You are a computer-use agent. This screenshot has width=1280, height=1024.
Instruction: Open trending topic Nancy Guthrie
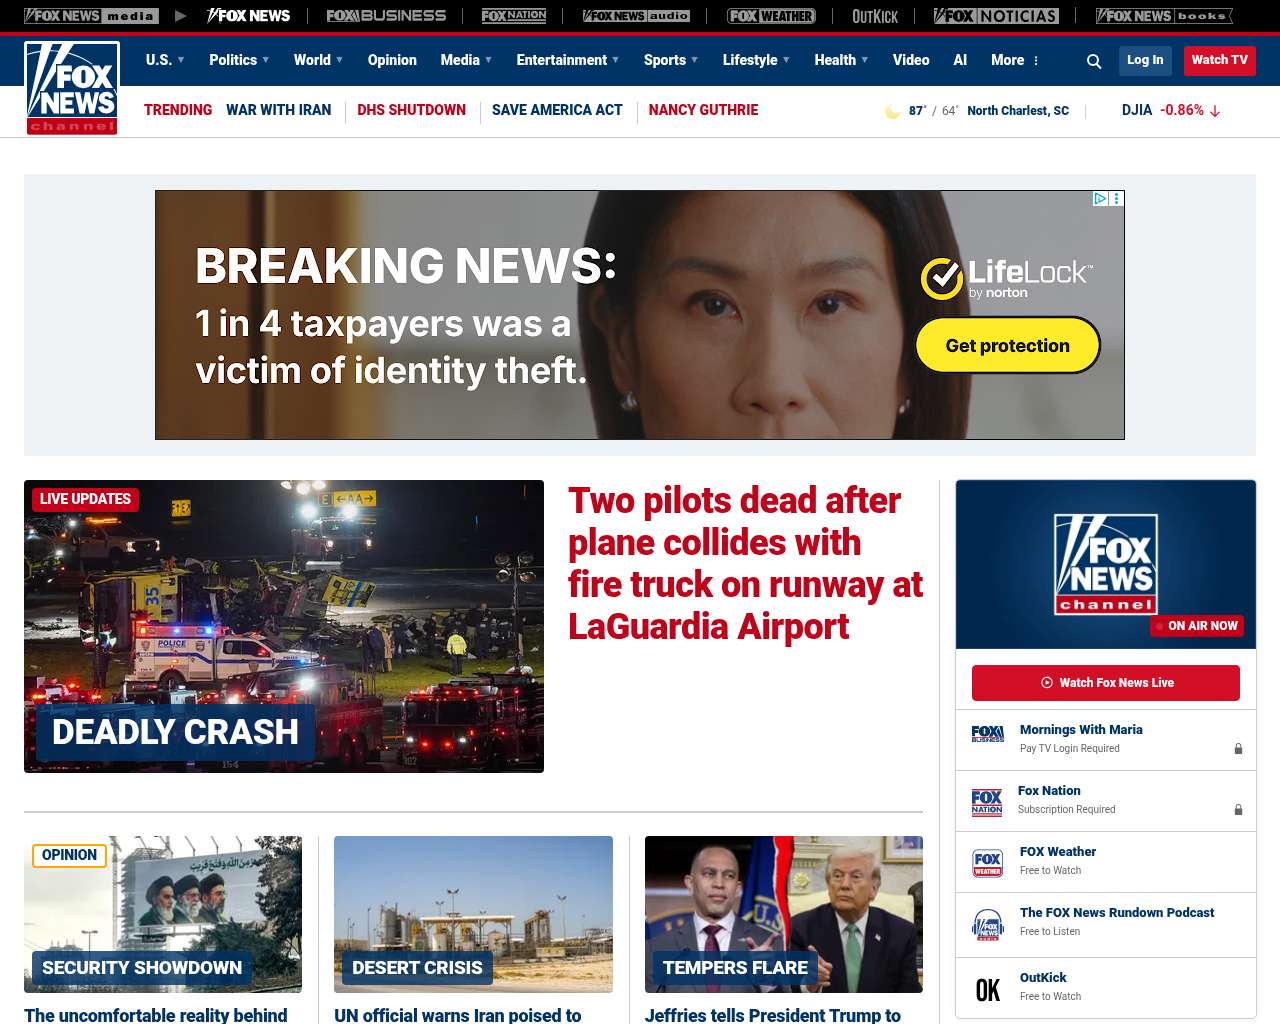click(703, 110)
